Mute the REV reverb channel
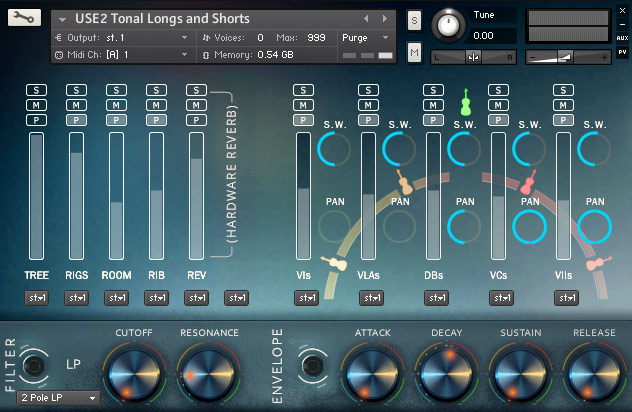 (x=196, y=105)
